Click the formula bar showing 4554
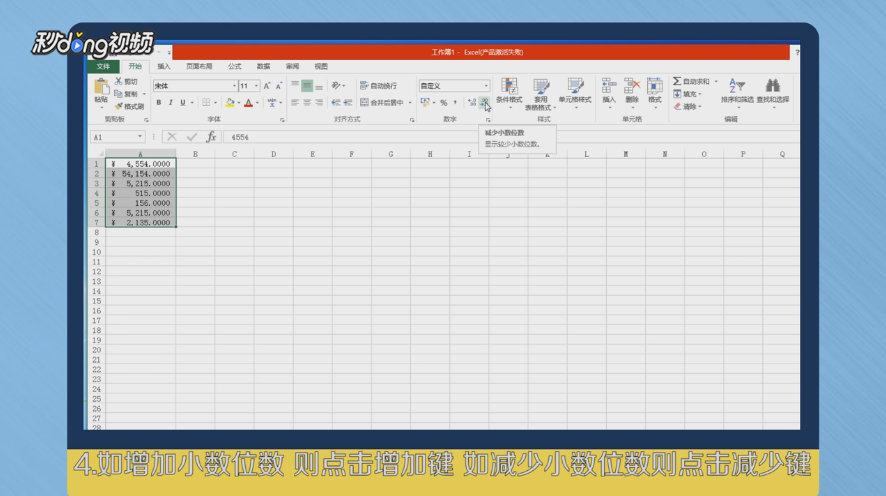The width and height of the screenshot is (886, 496). pyautogui.click(x=509, y=137)
